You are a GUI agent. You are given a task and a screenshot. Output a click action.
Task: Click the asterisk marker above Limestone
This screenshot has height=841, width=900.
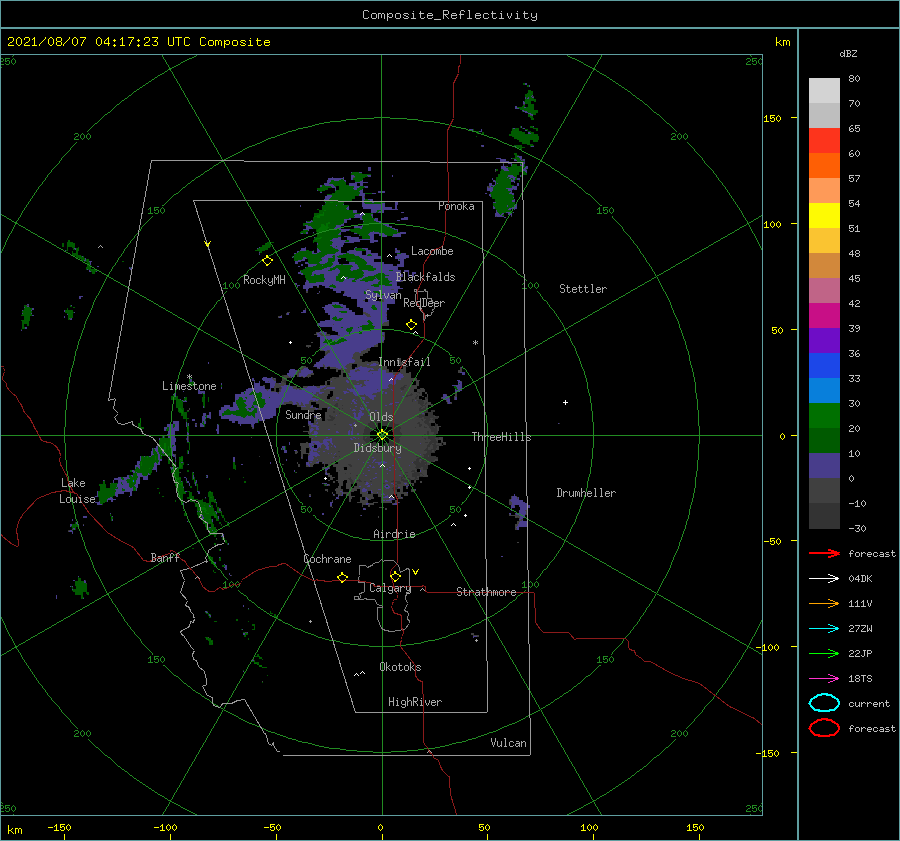189,377
